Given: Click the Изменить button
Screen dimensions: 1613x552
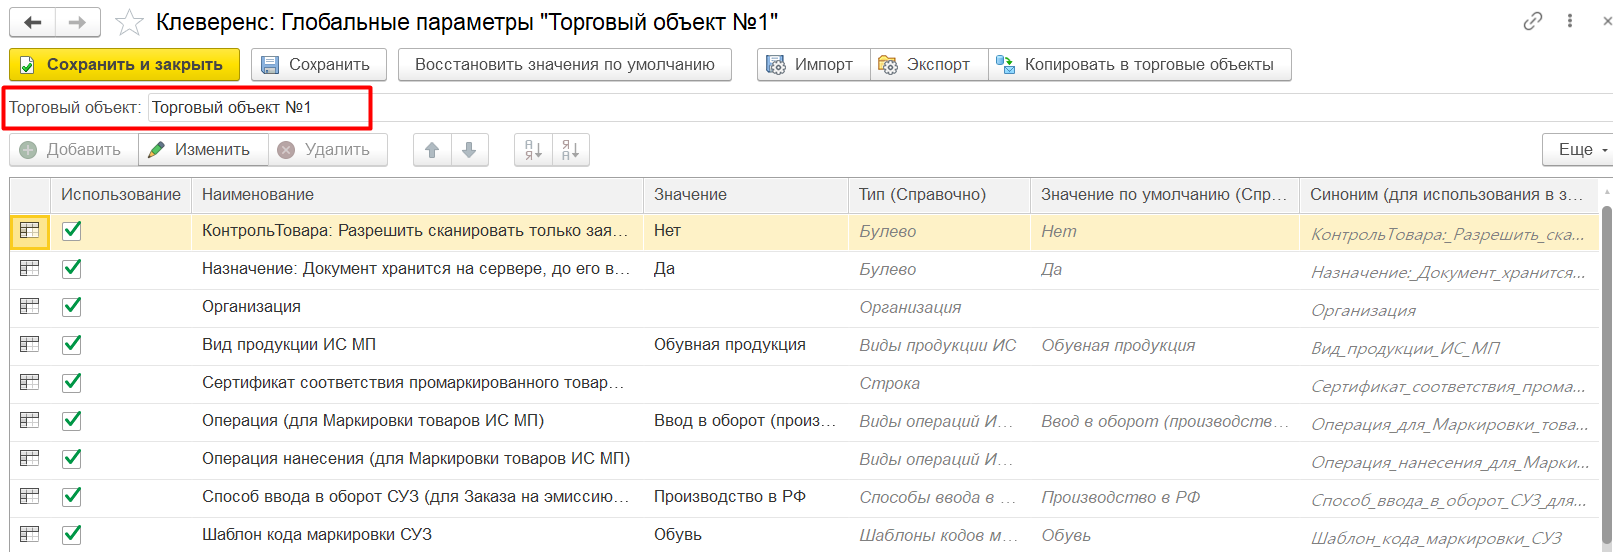Looking at the screenshot, I should tap(202, 149).
